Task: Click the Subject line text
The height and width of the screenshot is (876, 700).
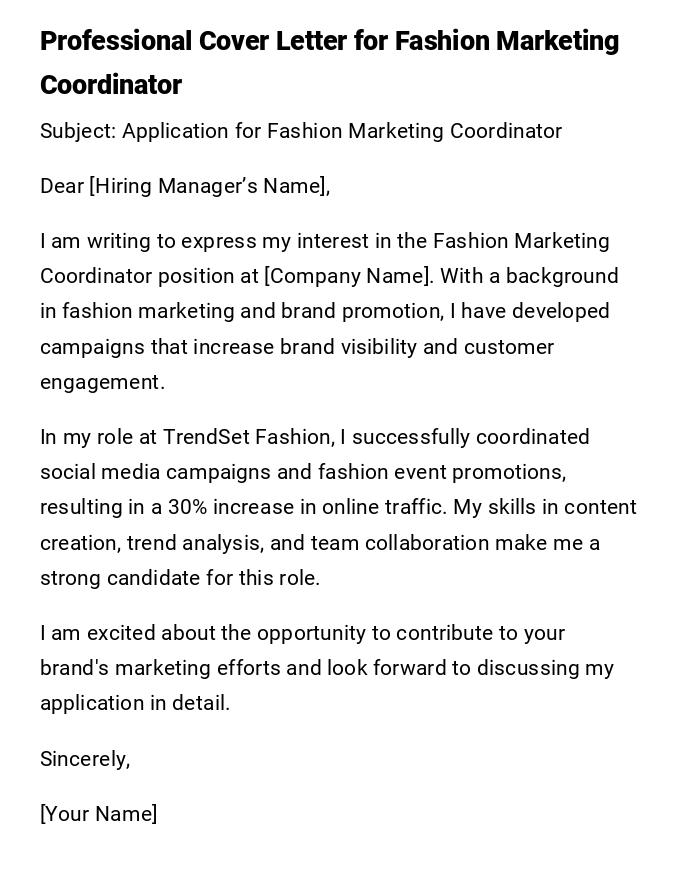Action: (x=301, y=131)
